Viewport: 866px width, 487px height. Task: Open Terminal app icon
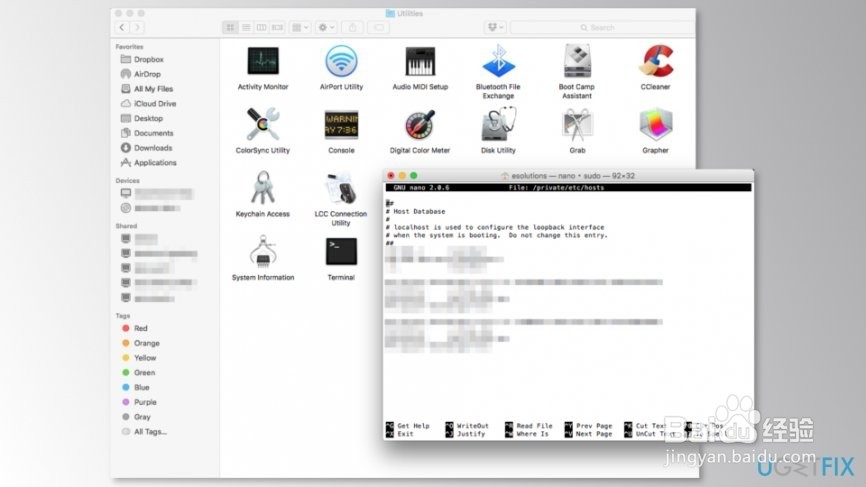(x=341, y=251)
